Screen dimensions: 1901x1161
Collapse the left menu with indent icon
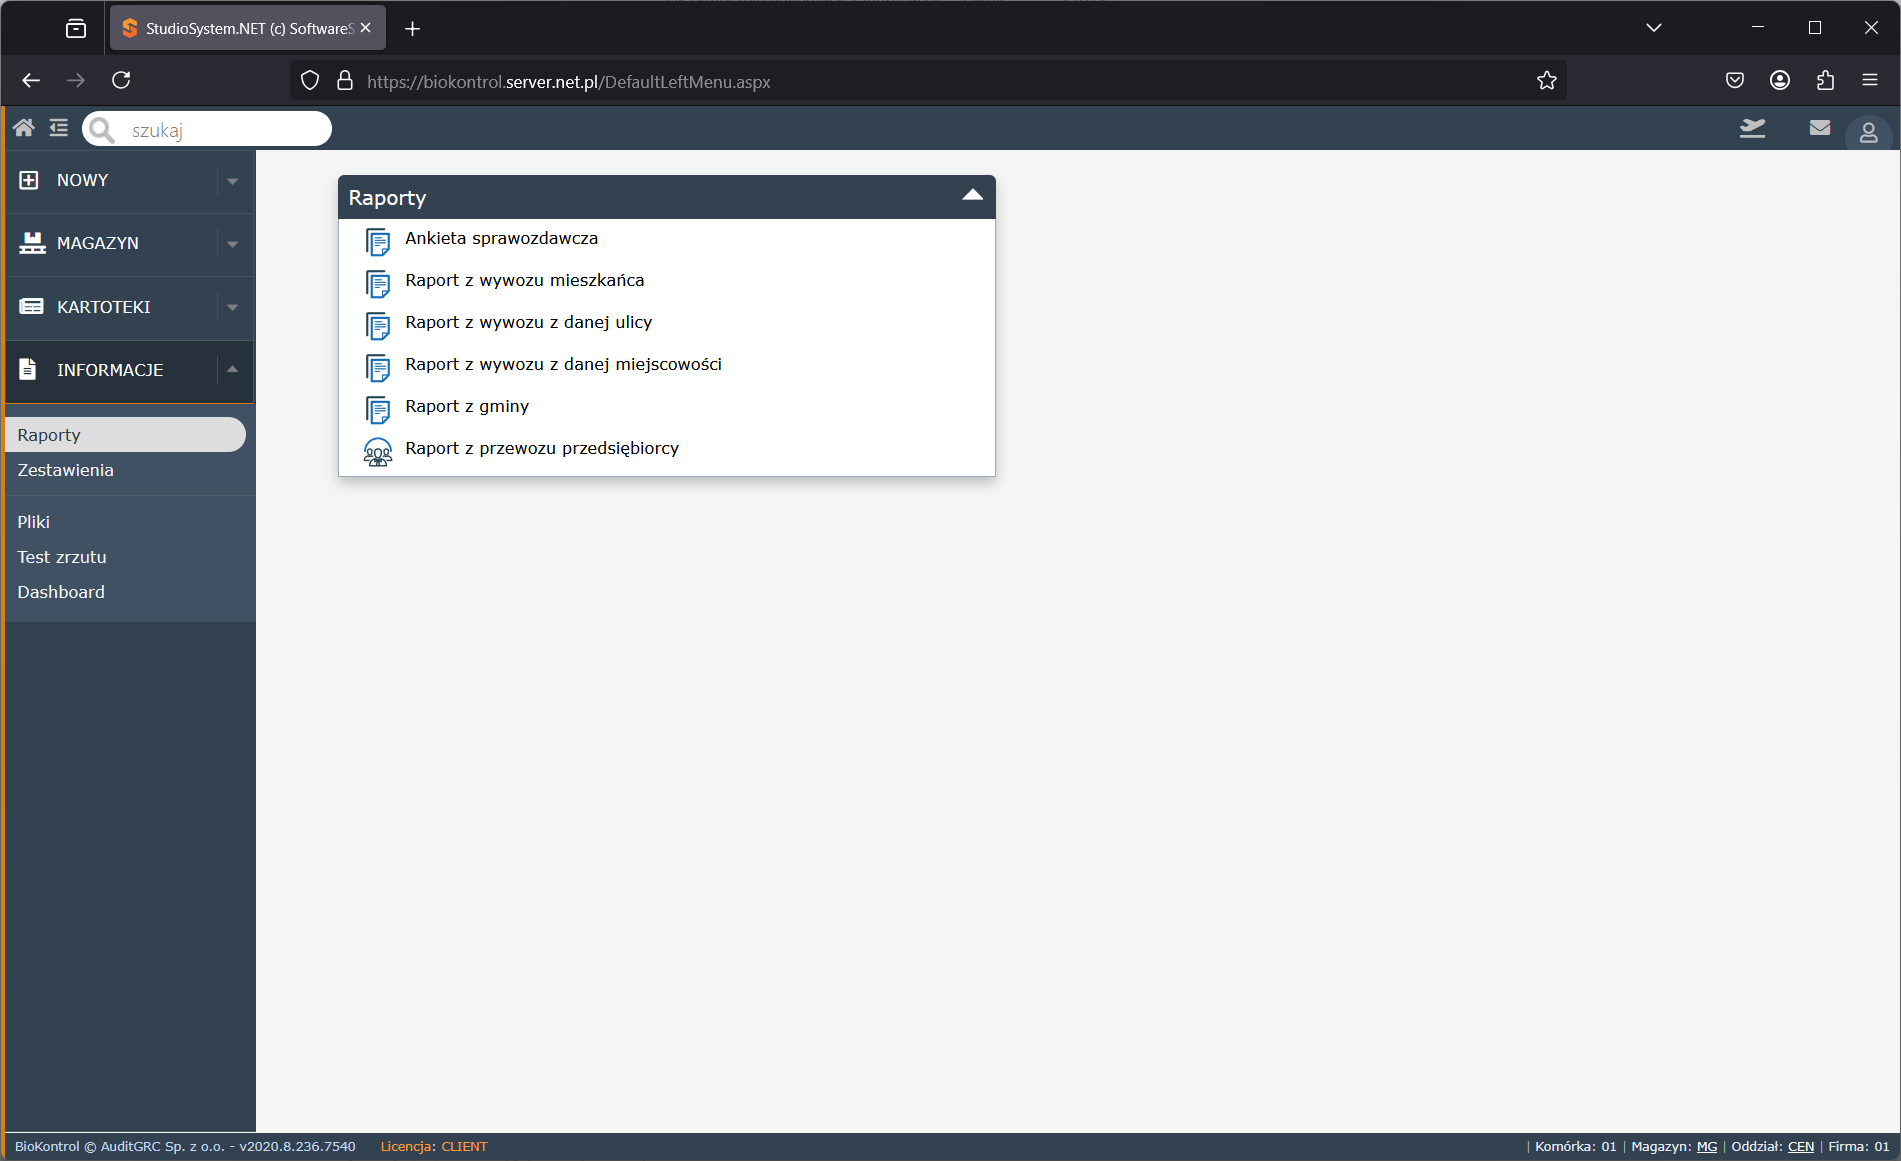tap(59, 128)
